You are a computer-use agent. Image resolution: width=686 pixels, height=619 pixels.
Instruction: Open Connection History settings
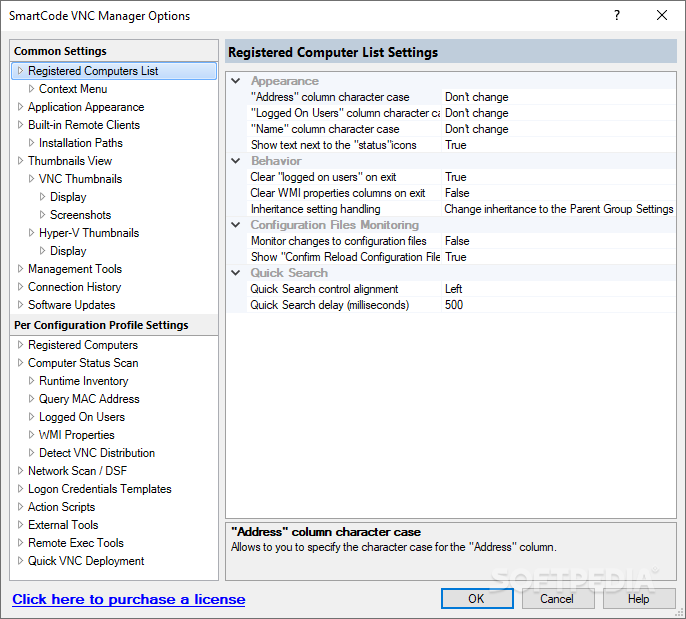[74, 287]
